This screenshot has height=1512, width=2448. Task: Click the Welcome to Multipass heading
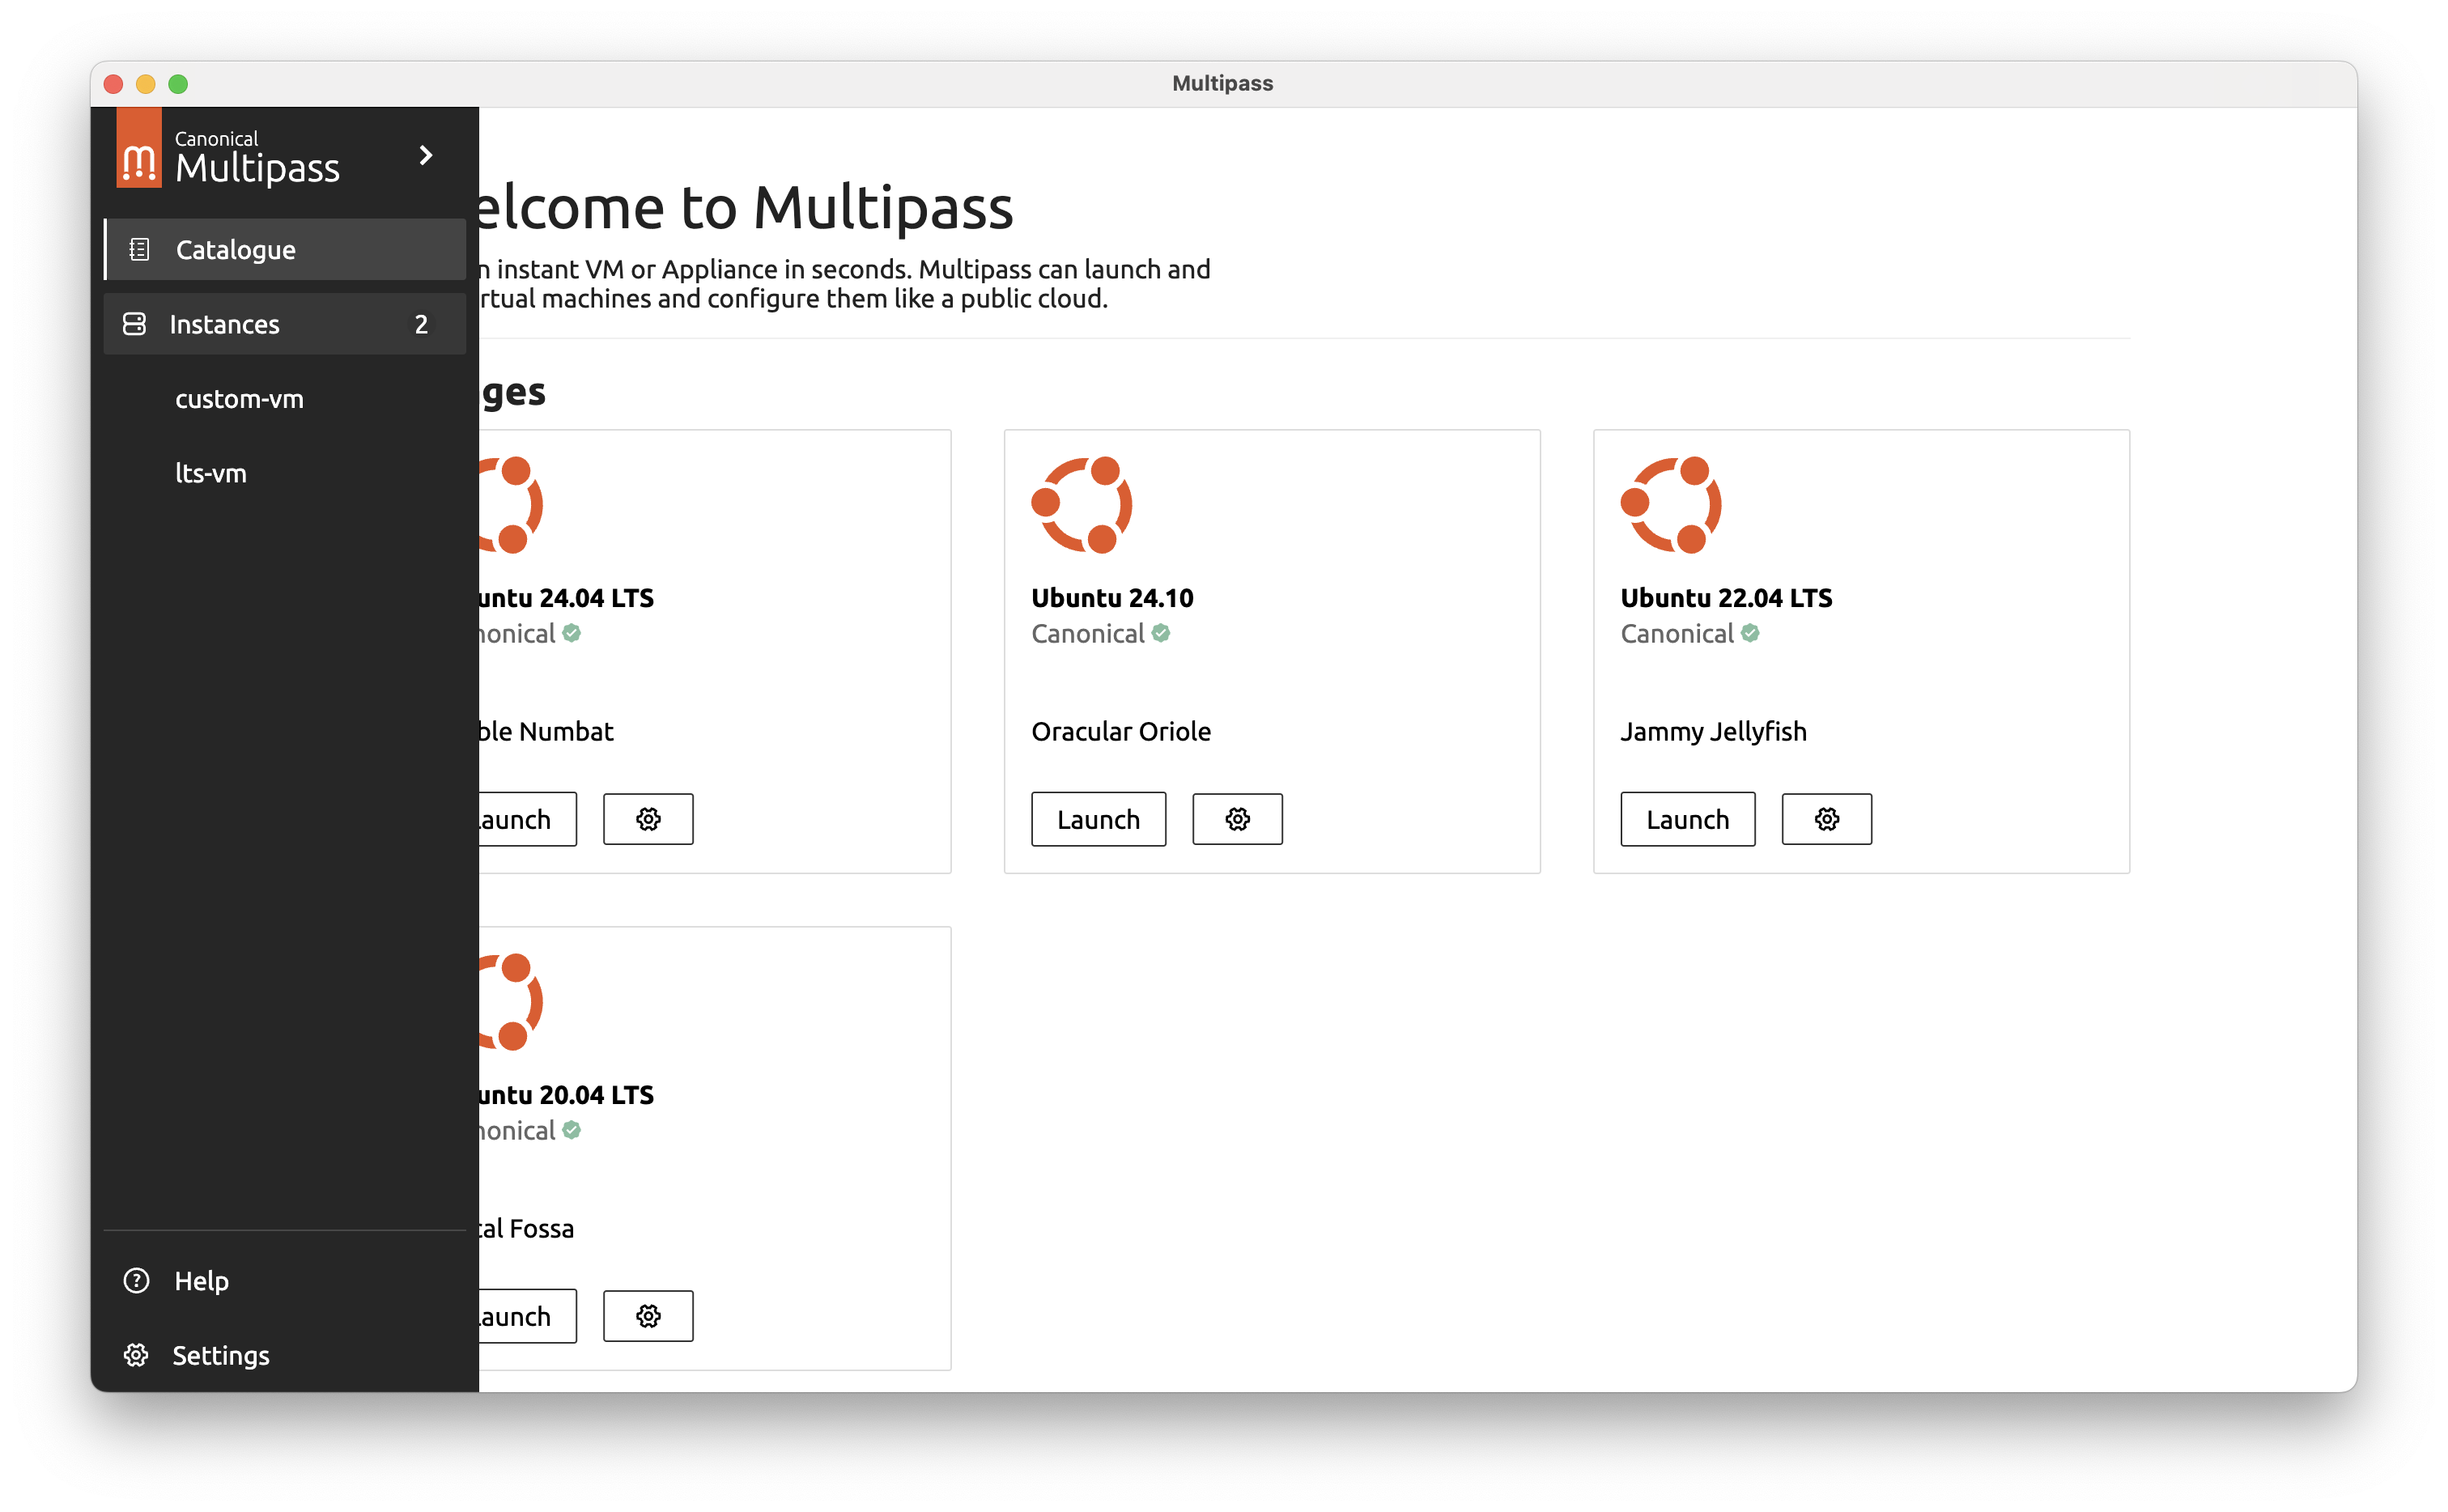[746, 207]
